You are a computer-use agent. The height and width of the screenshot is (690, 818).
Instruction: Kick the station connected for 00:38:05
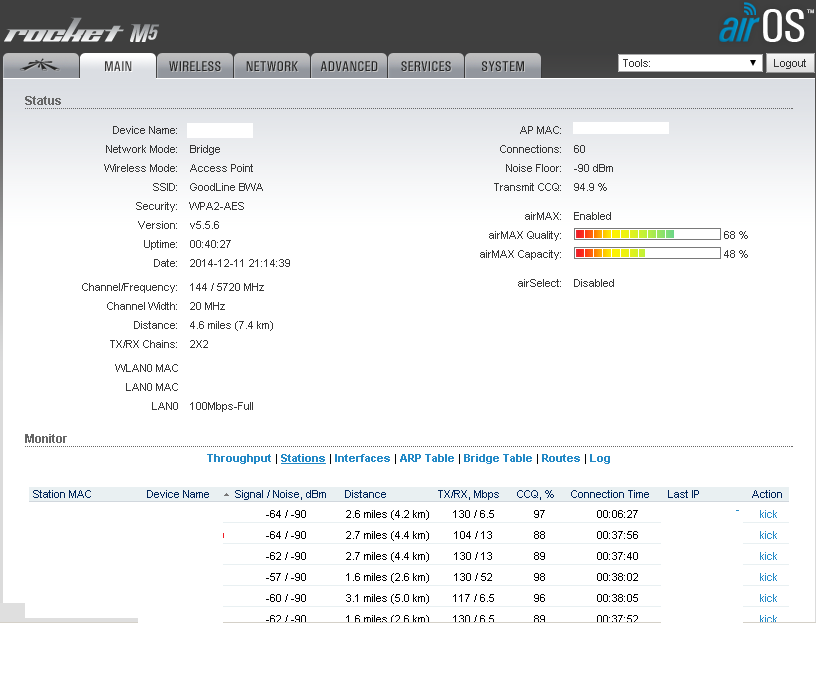point(768,598)
